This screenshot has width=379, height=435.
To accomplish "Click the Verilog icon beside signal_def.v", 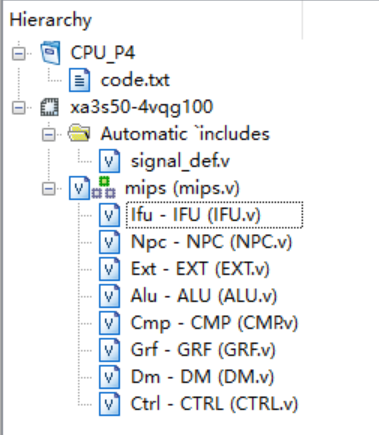I will tap(109, 161).
